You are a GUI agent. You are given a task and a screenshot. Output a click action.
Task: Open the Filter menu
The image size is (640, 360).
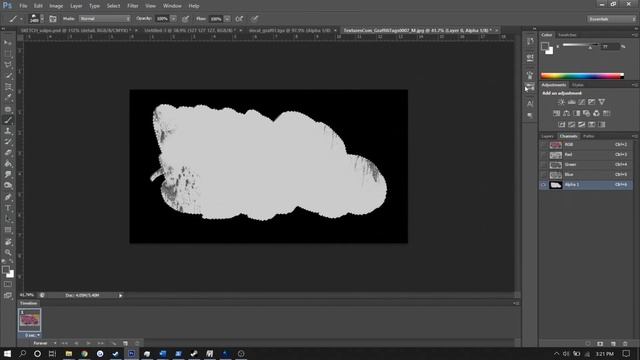click(x=133, y=6)
